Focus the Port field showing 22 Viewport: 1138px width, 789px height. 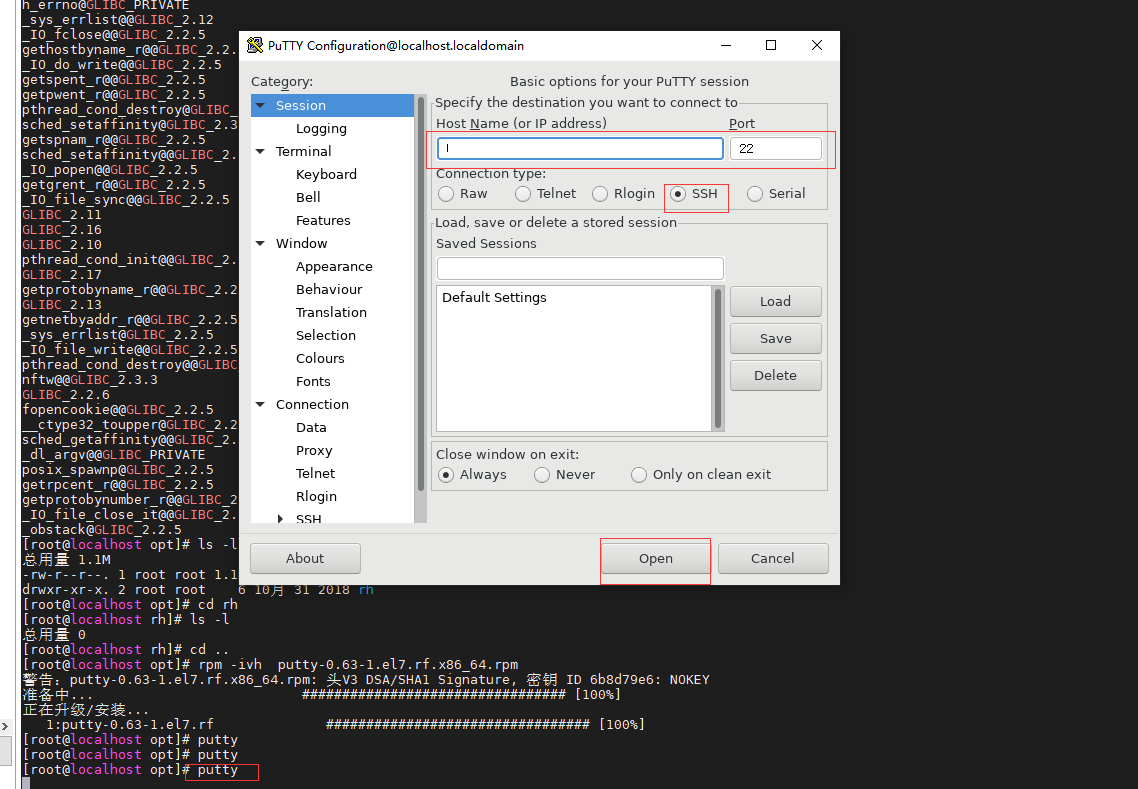point(775,148)
